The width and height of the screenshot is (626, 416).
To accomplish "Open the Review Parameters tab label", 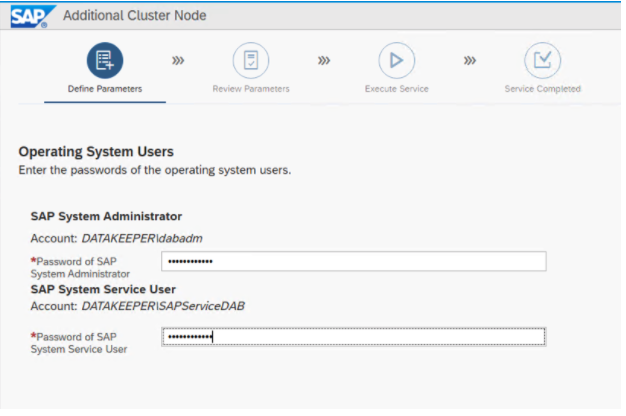I will tap(251, 89).
